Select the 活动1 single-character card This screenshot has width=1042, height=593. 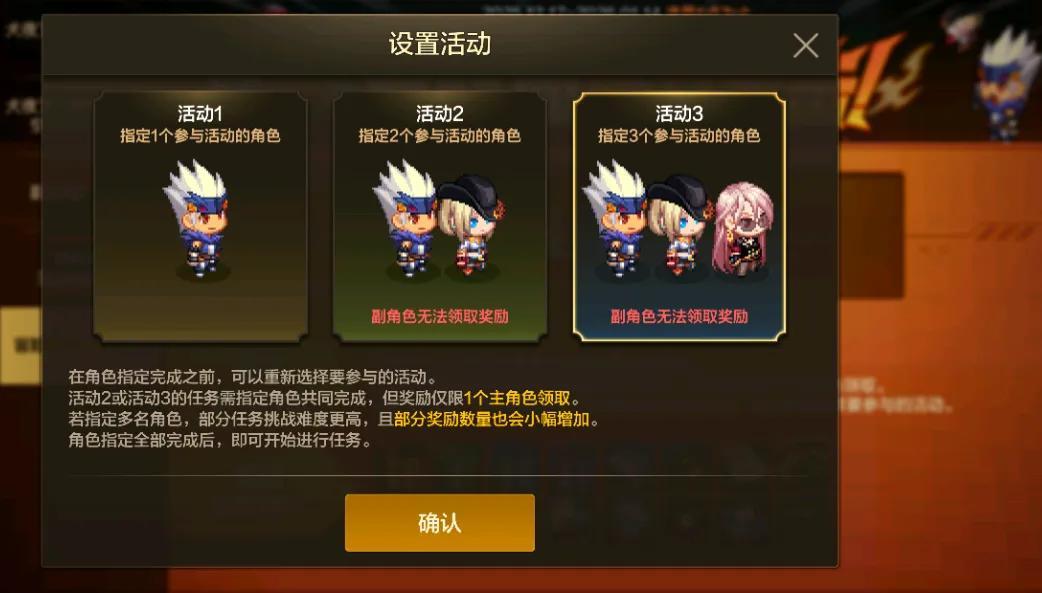click(200, 217)
